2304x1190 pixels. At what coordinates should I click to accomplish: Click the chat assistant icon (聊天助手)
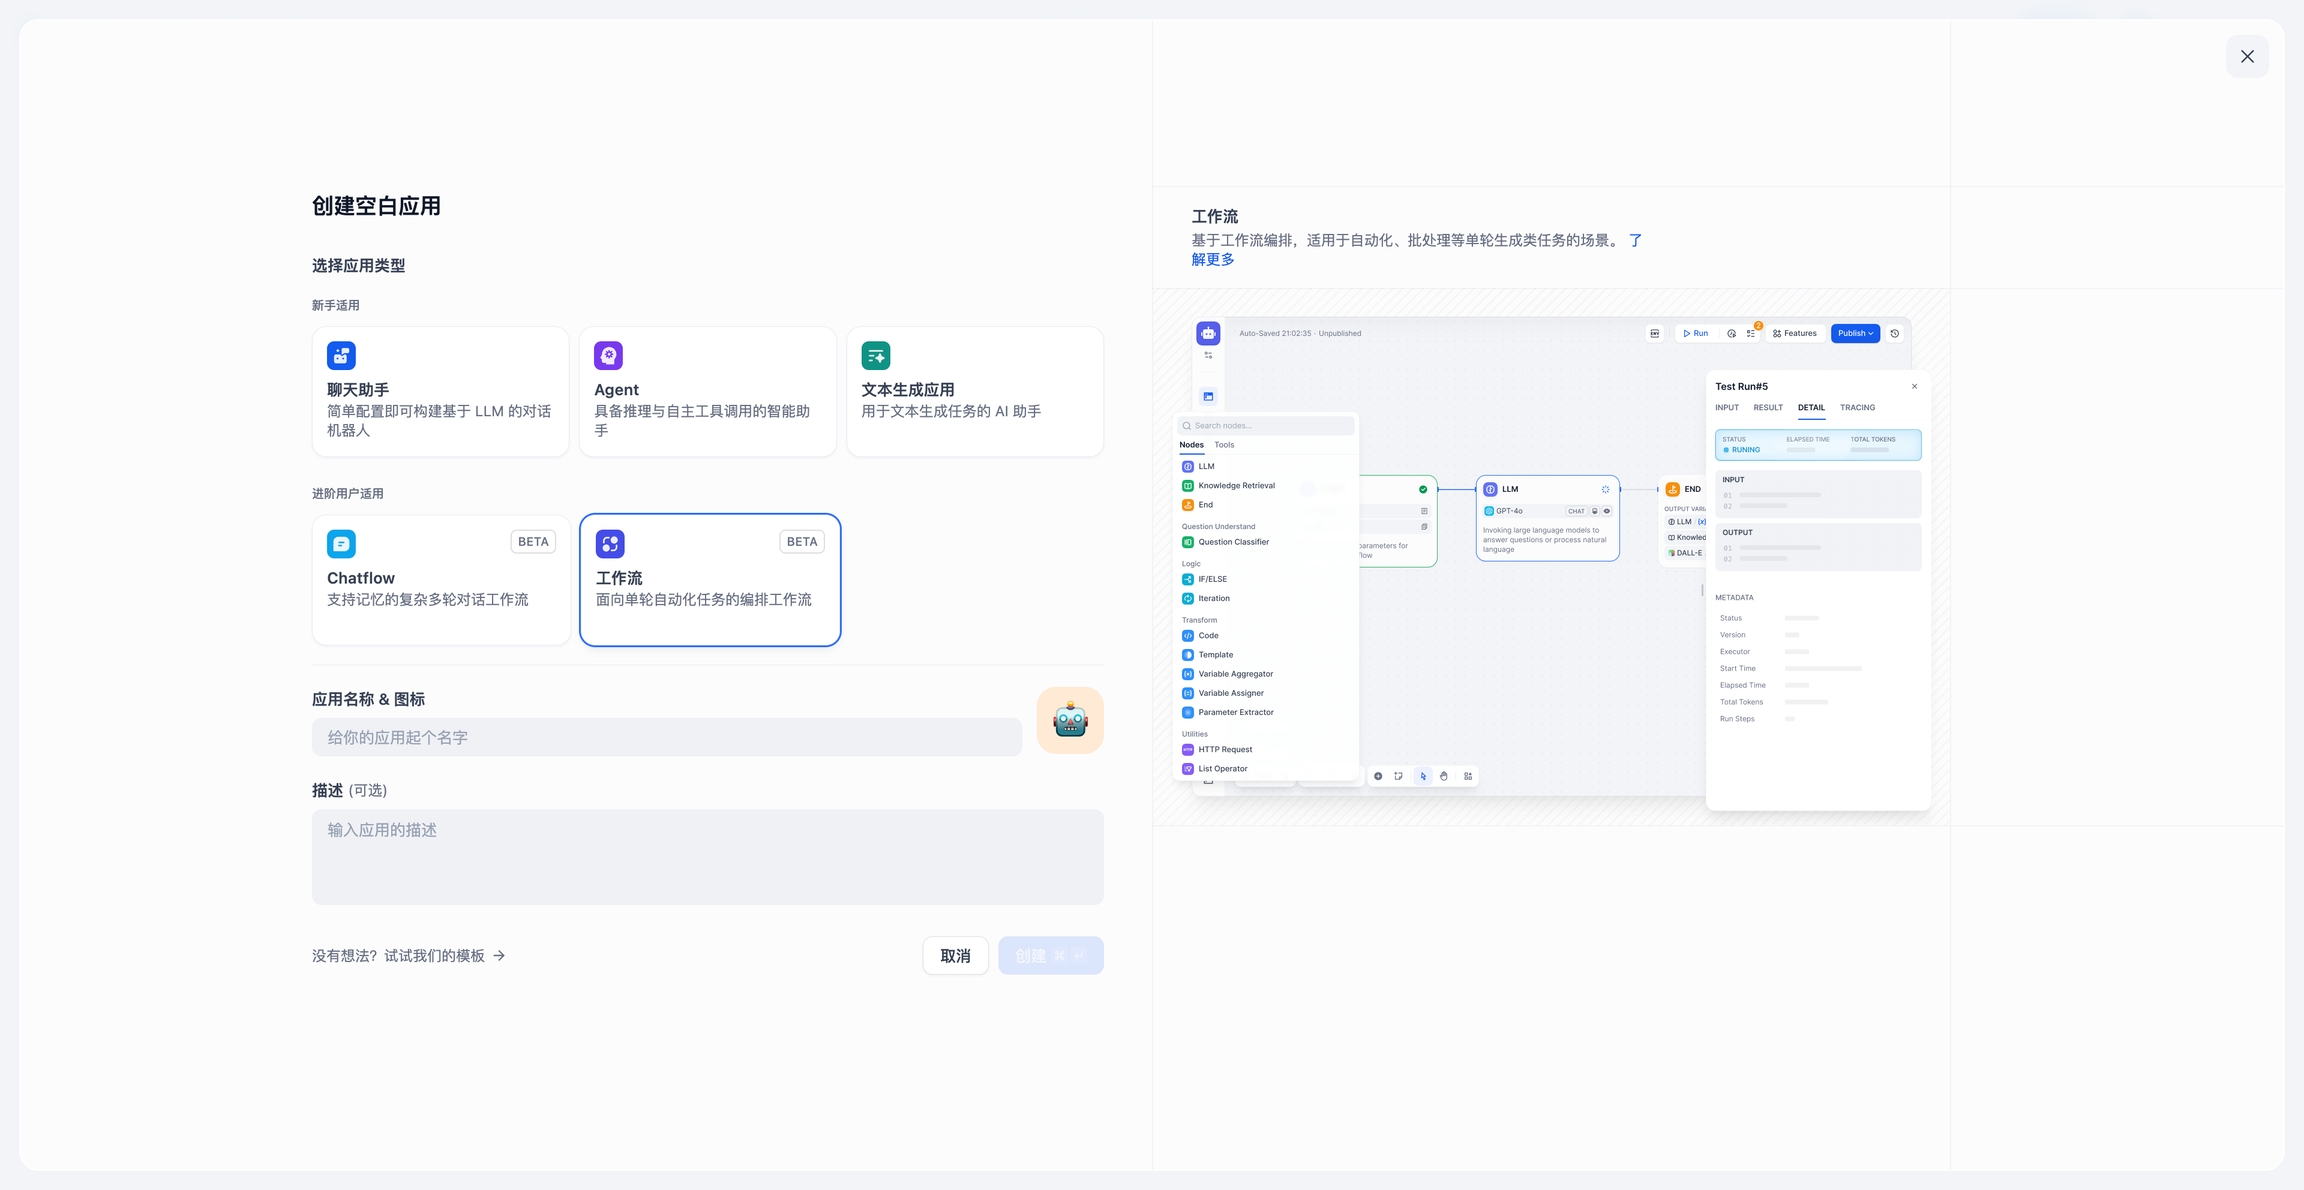pos(341,355)
